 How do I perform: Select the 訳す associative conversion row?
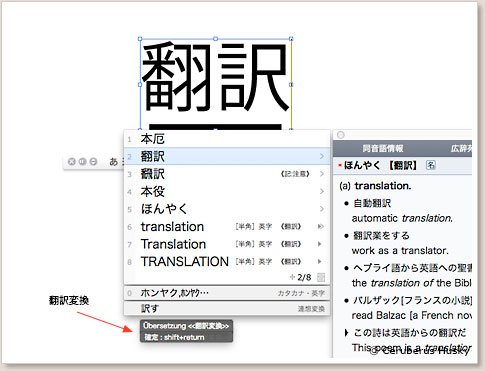point(227,308)
